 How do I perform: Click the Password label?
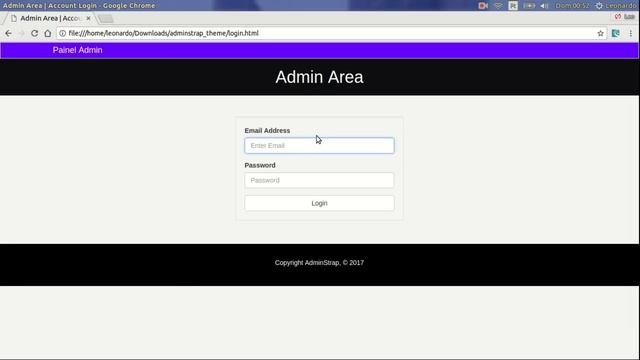[x=260, y=165]
